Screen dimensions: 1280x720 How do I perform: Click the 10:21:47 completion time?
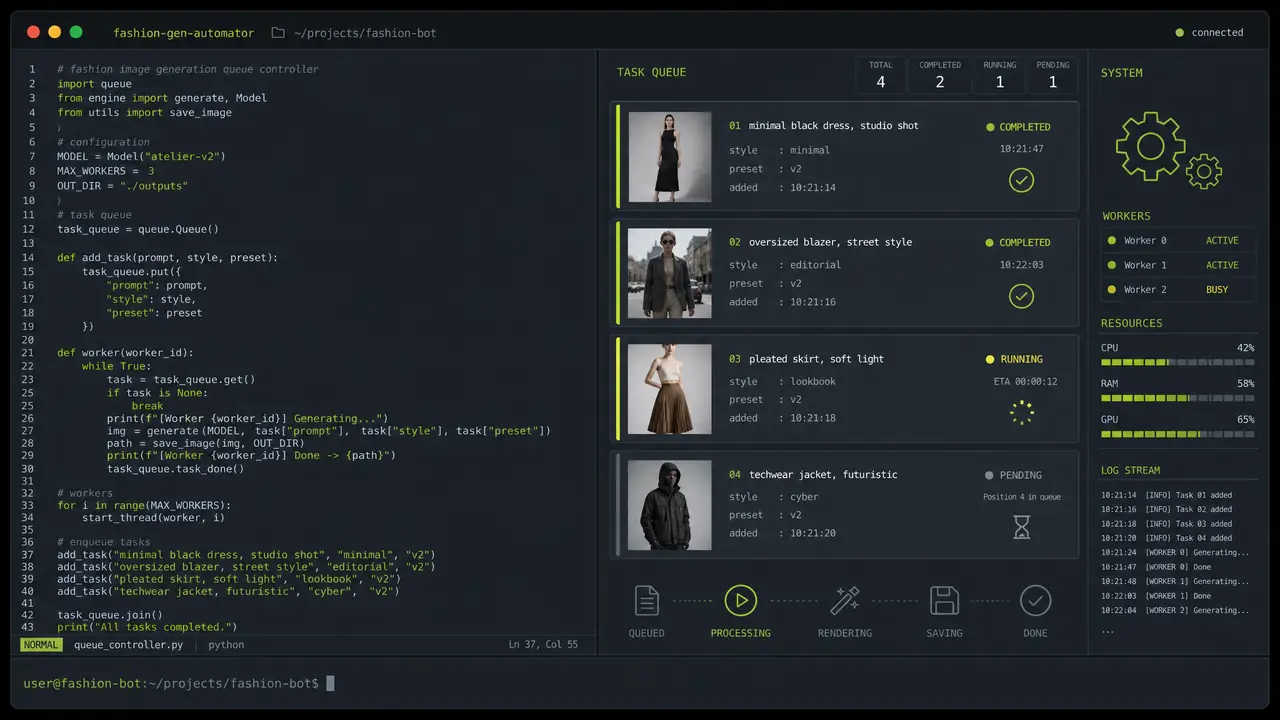(1021, 149)
